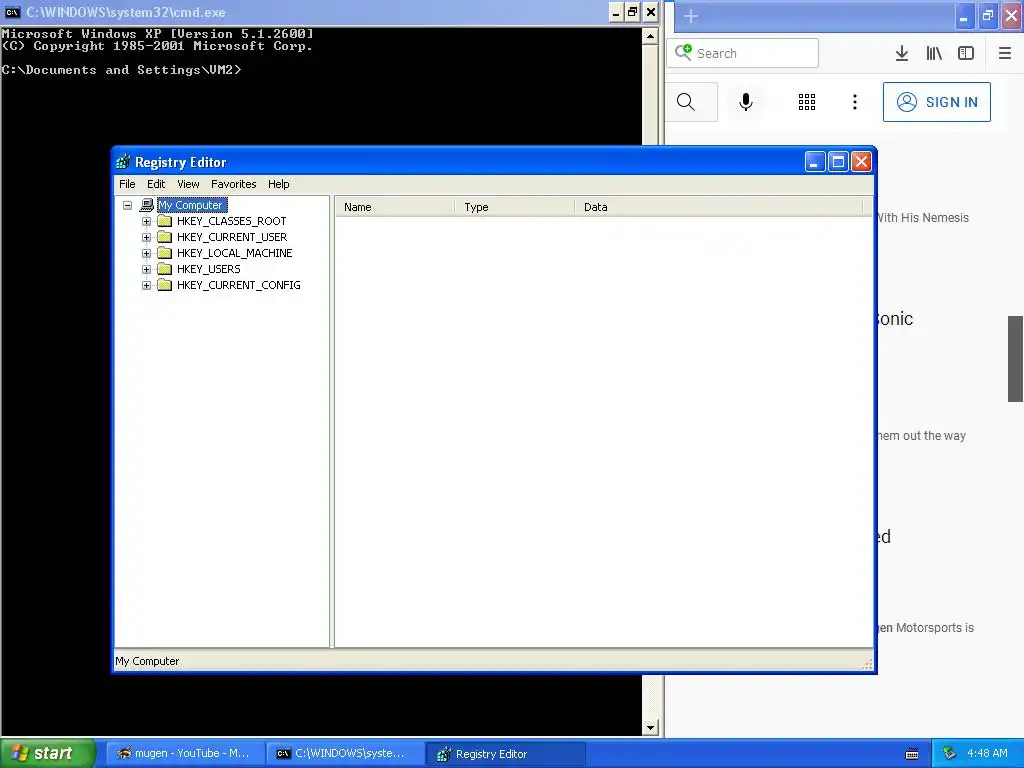Screen dimensions: 1024x768
Task: Click the browser Search field
Action: [x=743, y=53]
